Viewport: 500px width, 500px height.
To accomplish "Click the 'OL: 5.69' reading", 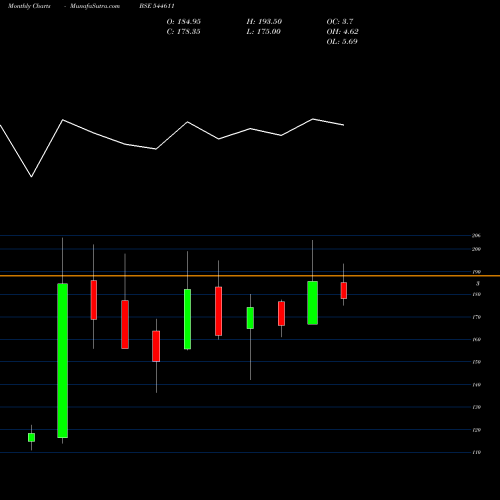I will (x=342, y=42).
